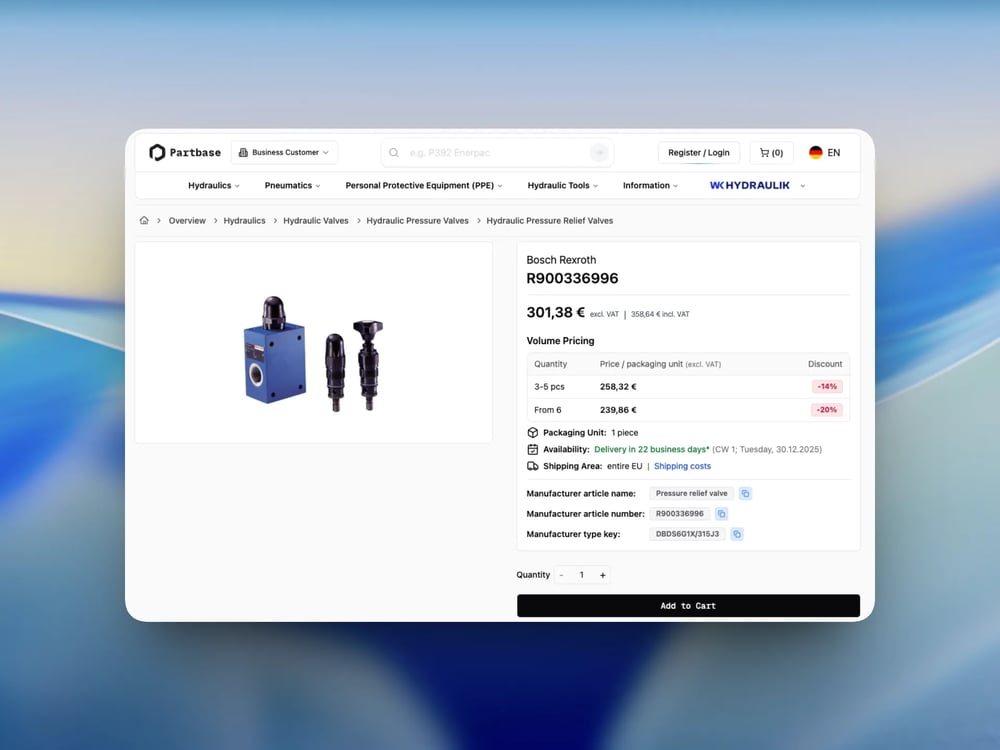Copy the manufacturer type key
This screenshot has height=750, width=1000.
737,534
